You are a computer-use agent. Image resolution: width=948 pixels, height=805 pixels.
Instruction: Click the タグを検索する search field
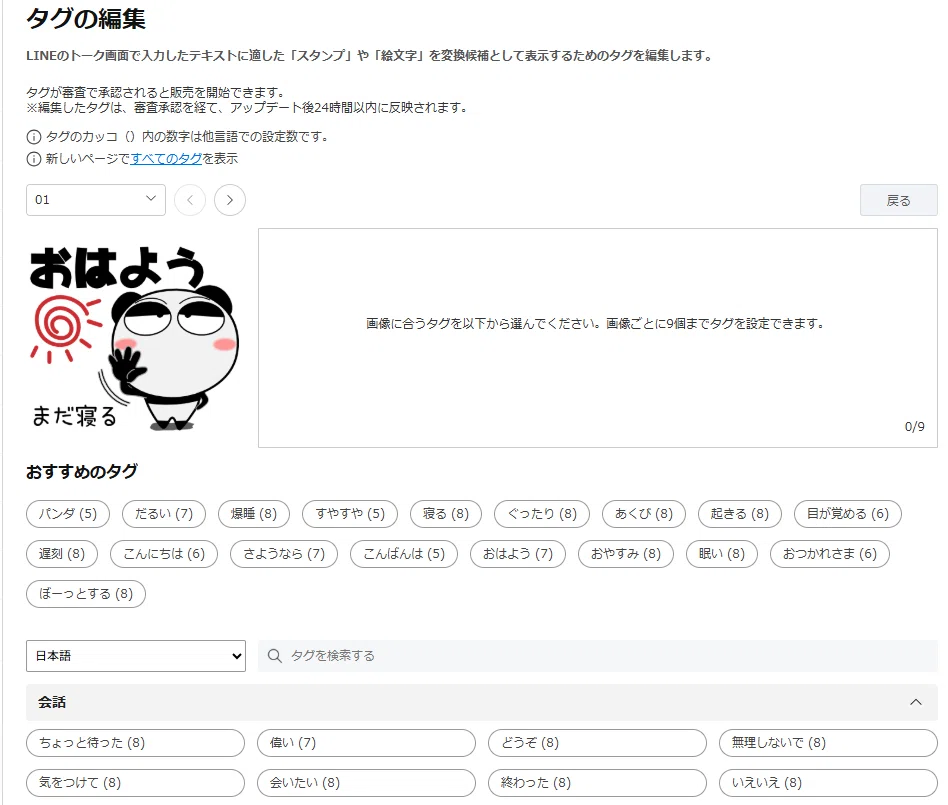(598, 656)
